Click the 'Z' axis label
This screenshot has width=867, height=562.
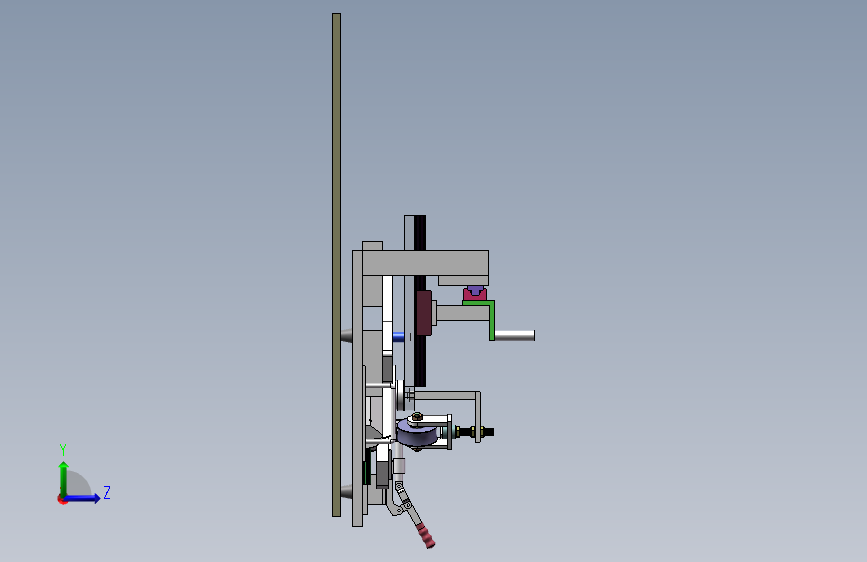107,492
